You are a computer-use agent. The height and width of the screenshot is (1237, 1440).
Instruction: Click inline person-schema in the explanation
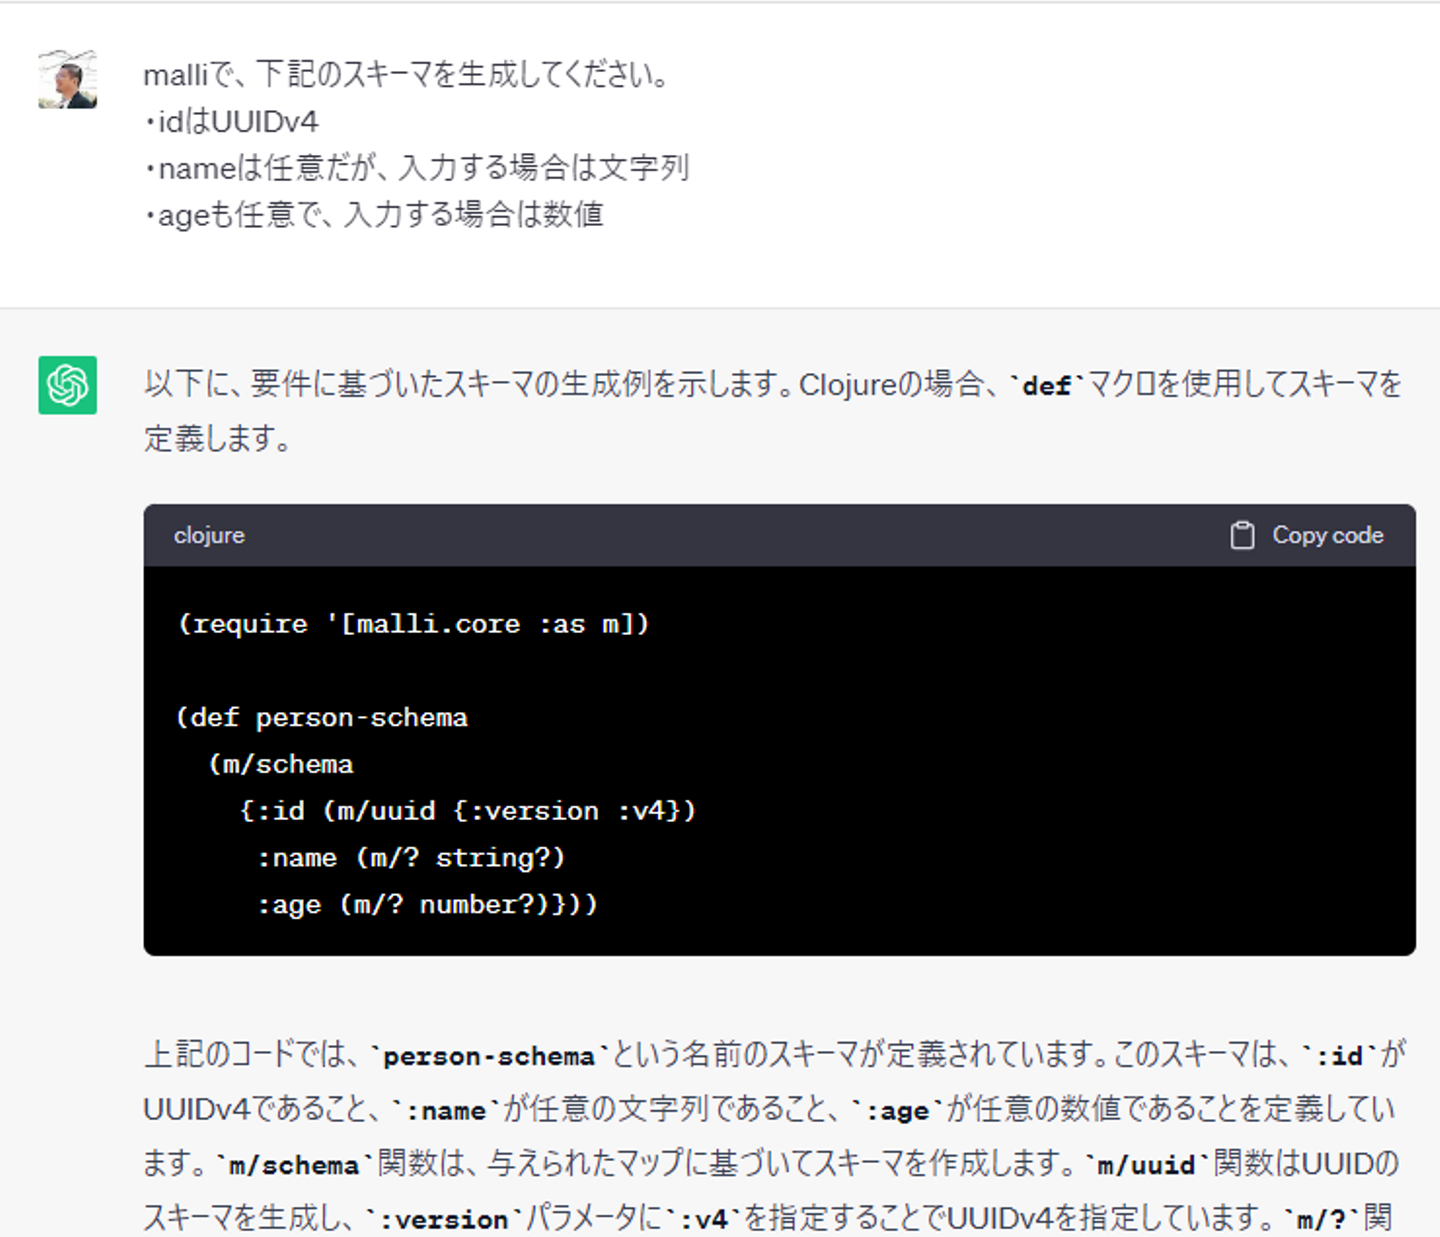[489, 1056]
